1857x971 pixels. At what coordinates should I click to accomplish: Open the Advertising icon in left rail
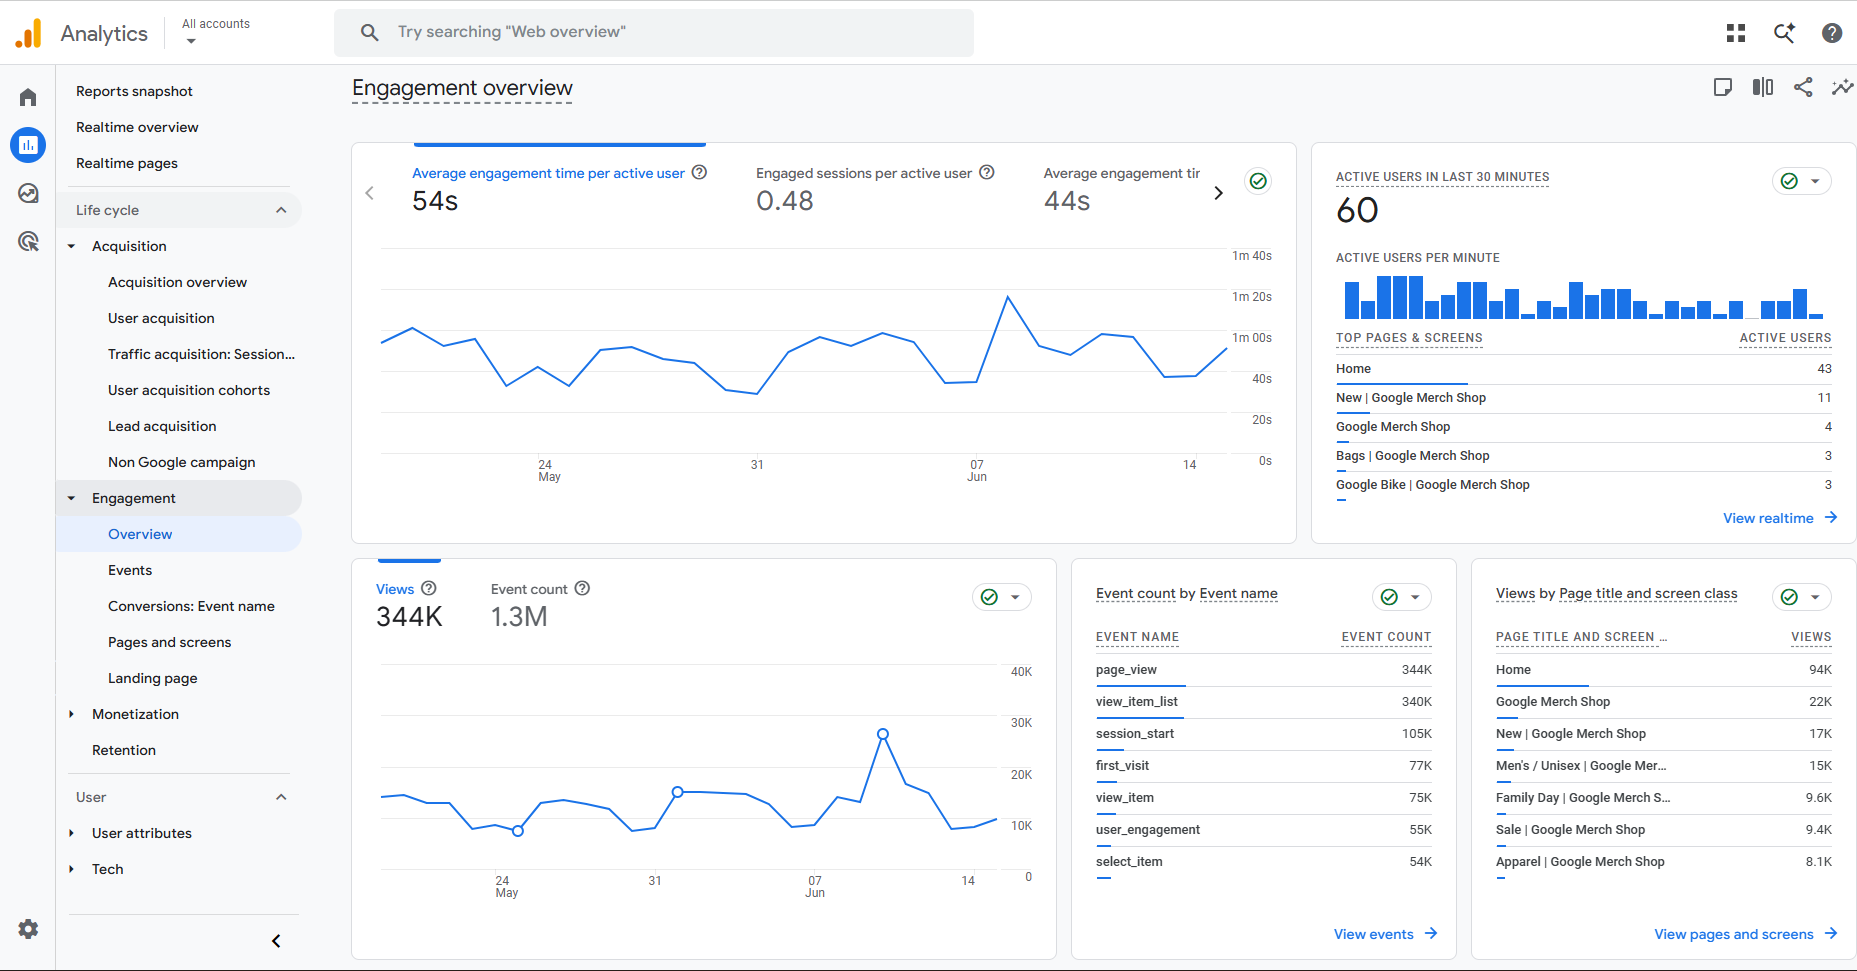click(28, 241)
